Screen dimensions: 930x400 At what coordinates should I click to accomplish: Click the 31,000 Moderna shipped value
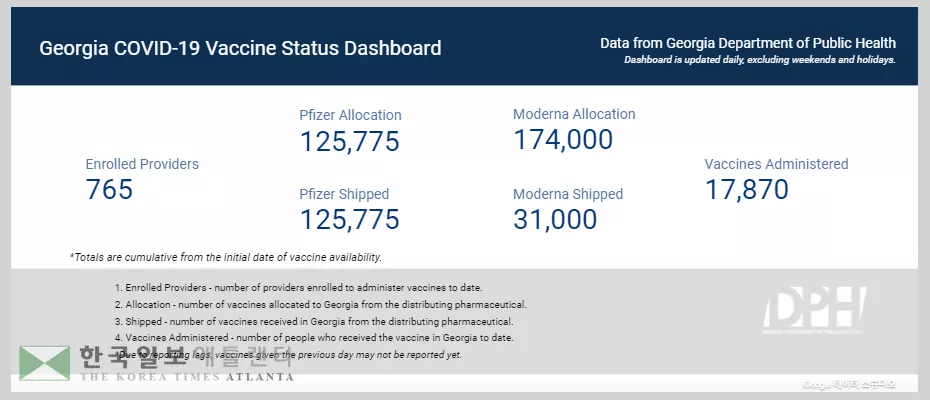point(555,220)
